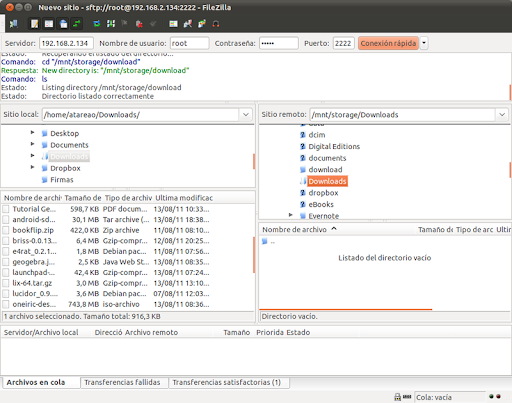The width and height of the screenshot is (512, 403).
Task: Select lix-64.tar.gz file name
Action: pyautogui.click(x=32, y=283)
